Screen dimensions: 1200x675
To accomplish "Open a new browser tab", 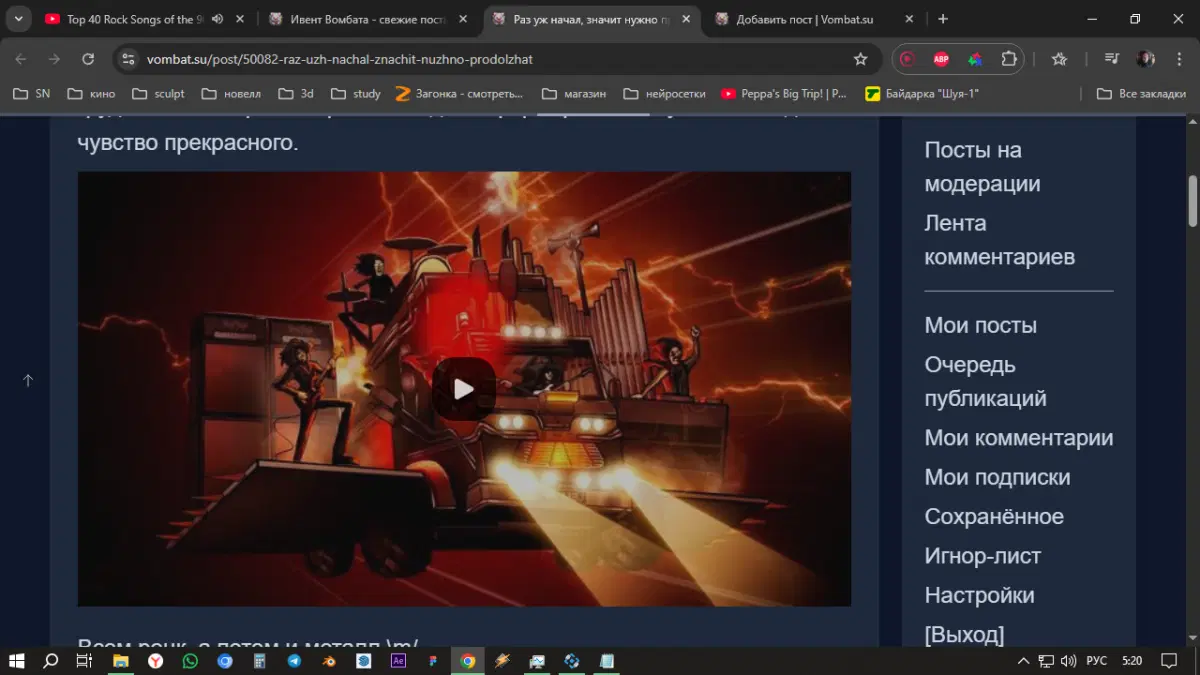I will (942, 19).
